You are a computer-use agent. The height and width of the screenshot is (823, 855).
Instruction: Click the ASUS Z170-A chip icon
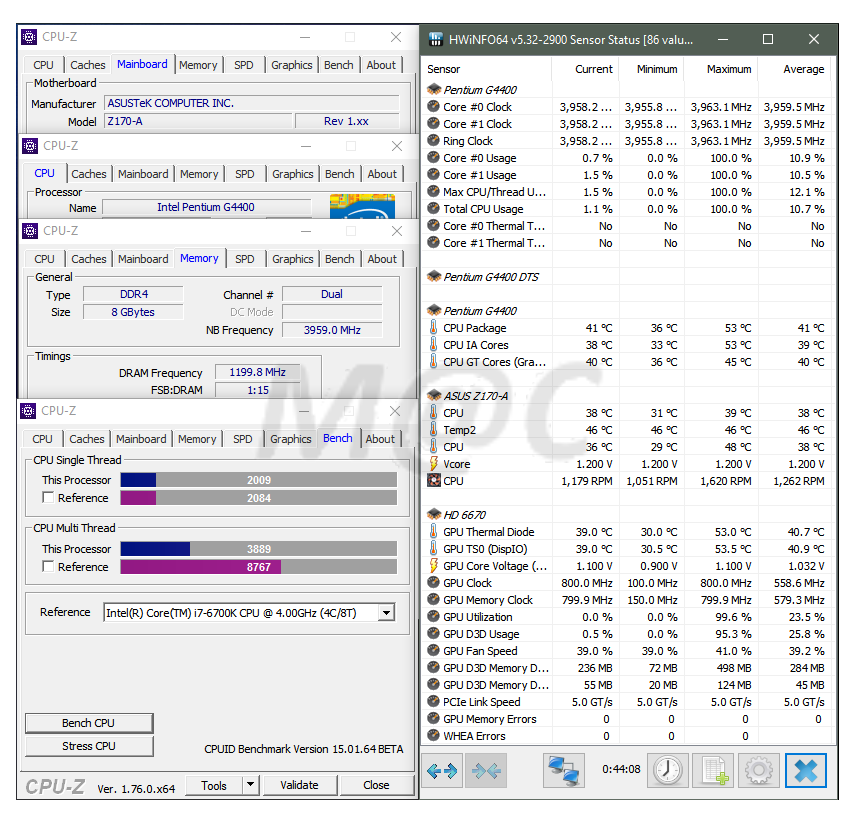click(434, 395)
